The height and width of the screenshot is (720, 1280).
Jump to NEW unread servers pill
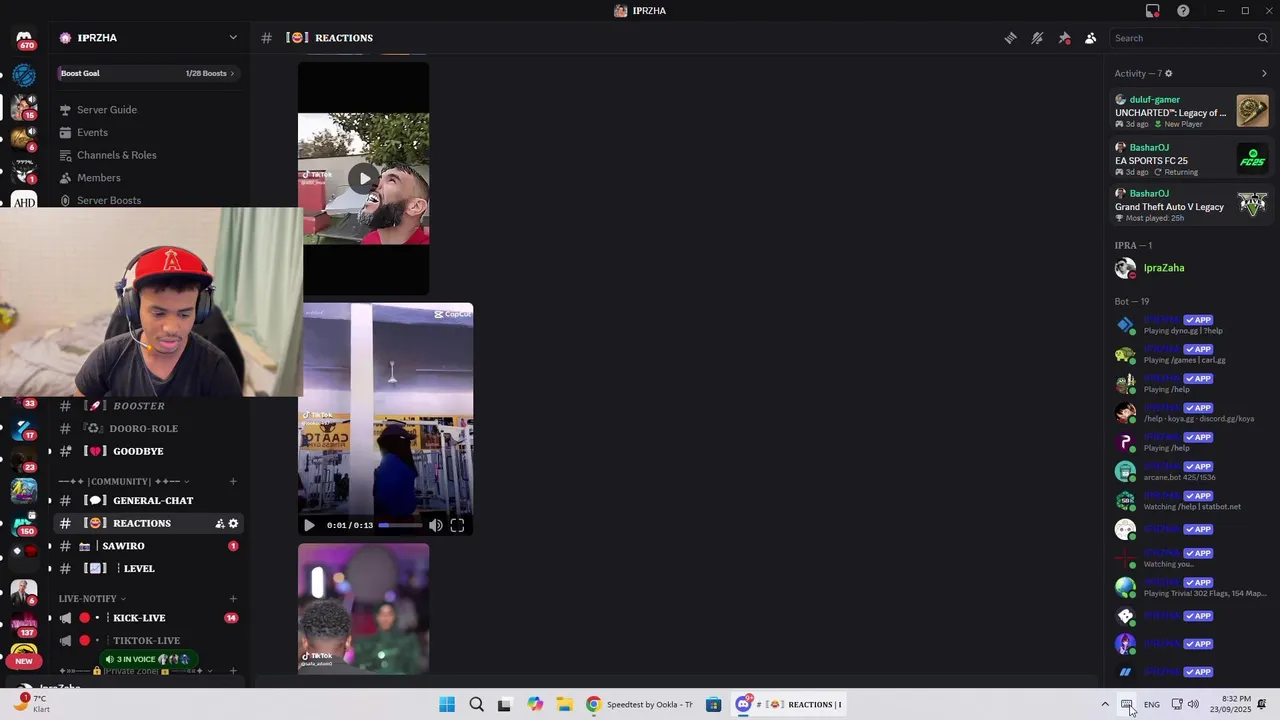coord(24,661)
